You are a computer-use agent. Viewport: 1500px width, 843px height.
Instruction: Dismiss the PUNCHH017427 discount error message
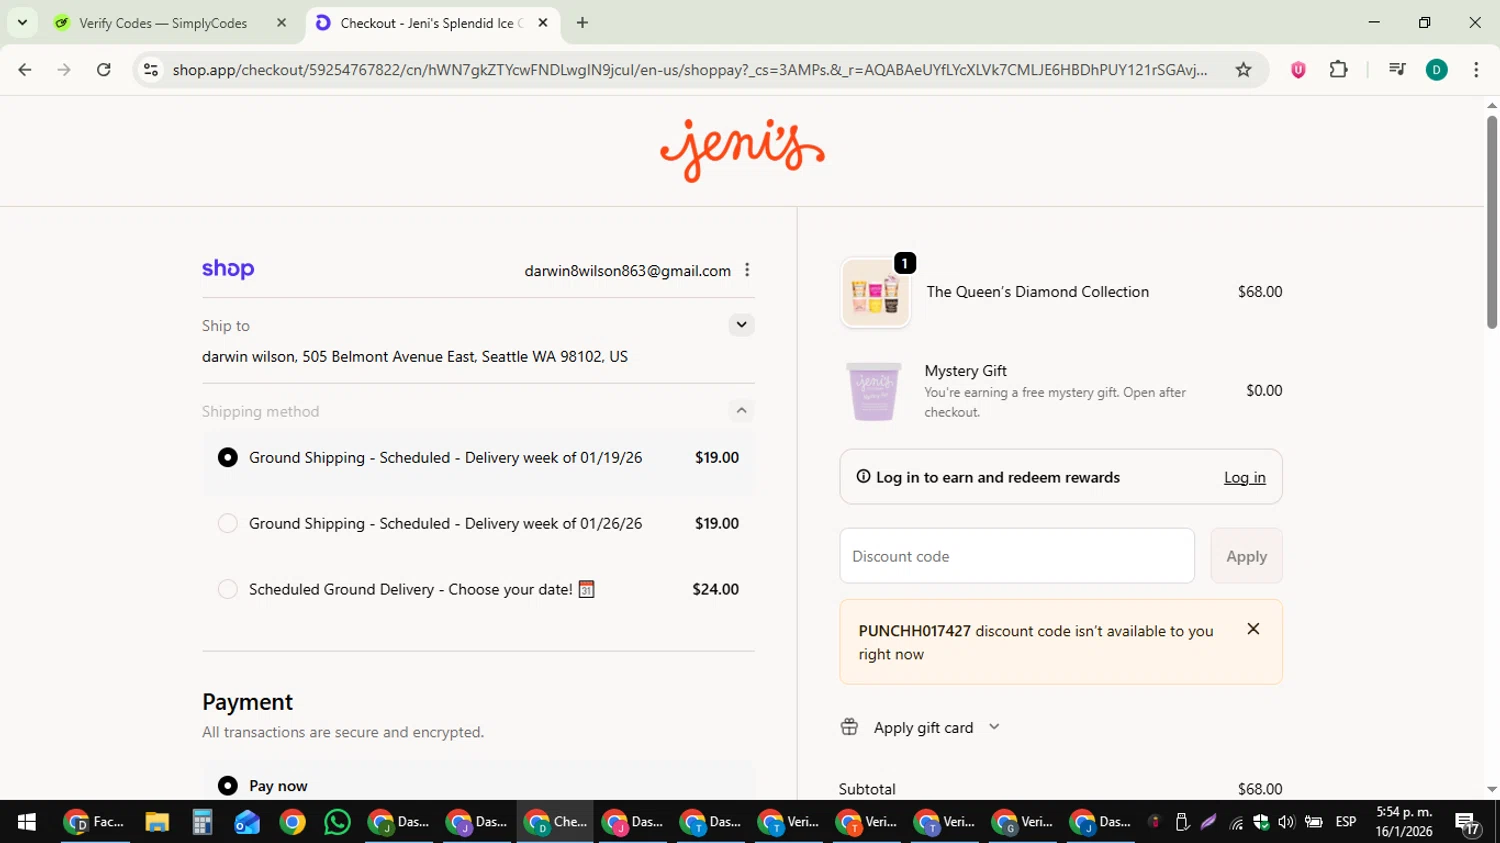point(1253,629)
